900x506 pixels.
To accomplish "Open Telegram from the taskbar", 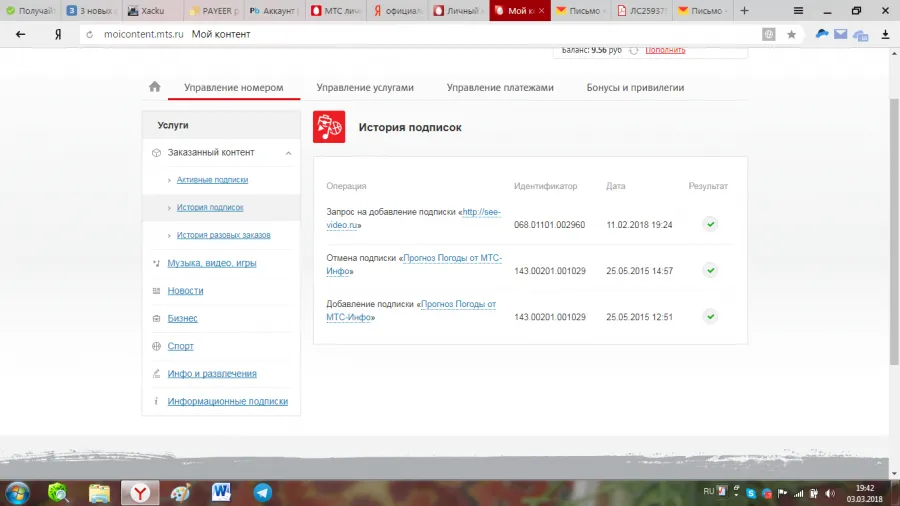I will pos(262,492).
